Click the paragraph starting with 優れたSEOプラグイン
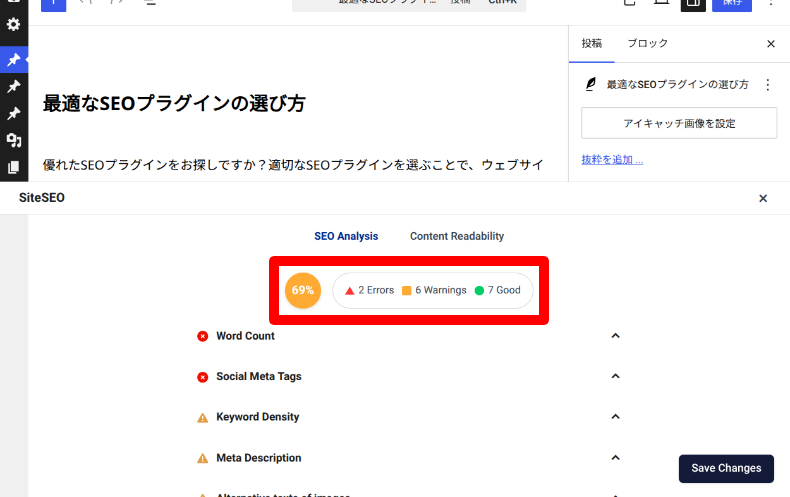 coord(293,165)
